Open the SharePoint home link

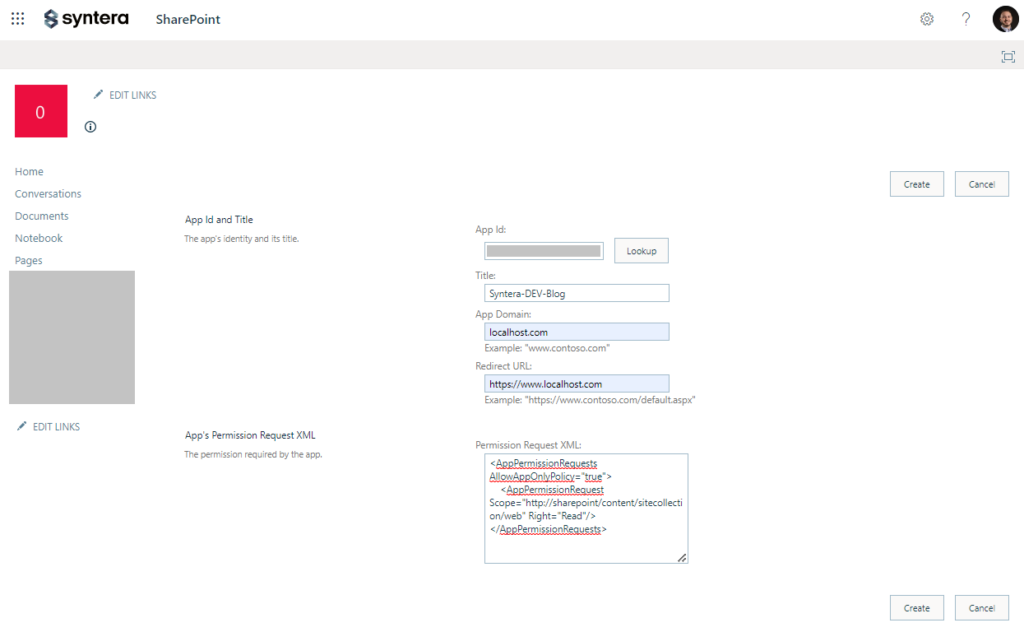pos(188,20)
